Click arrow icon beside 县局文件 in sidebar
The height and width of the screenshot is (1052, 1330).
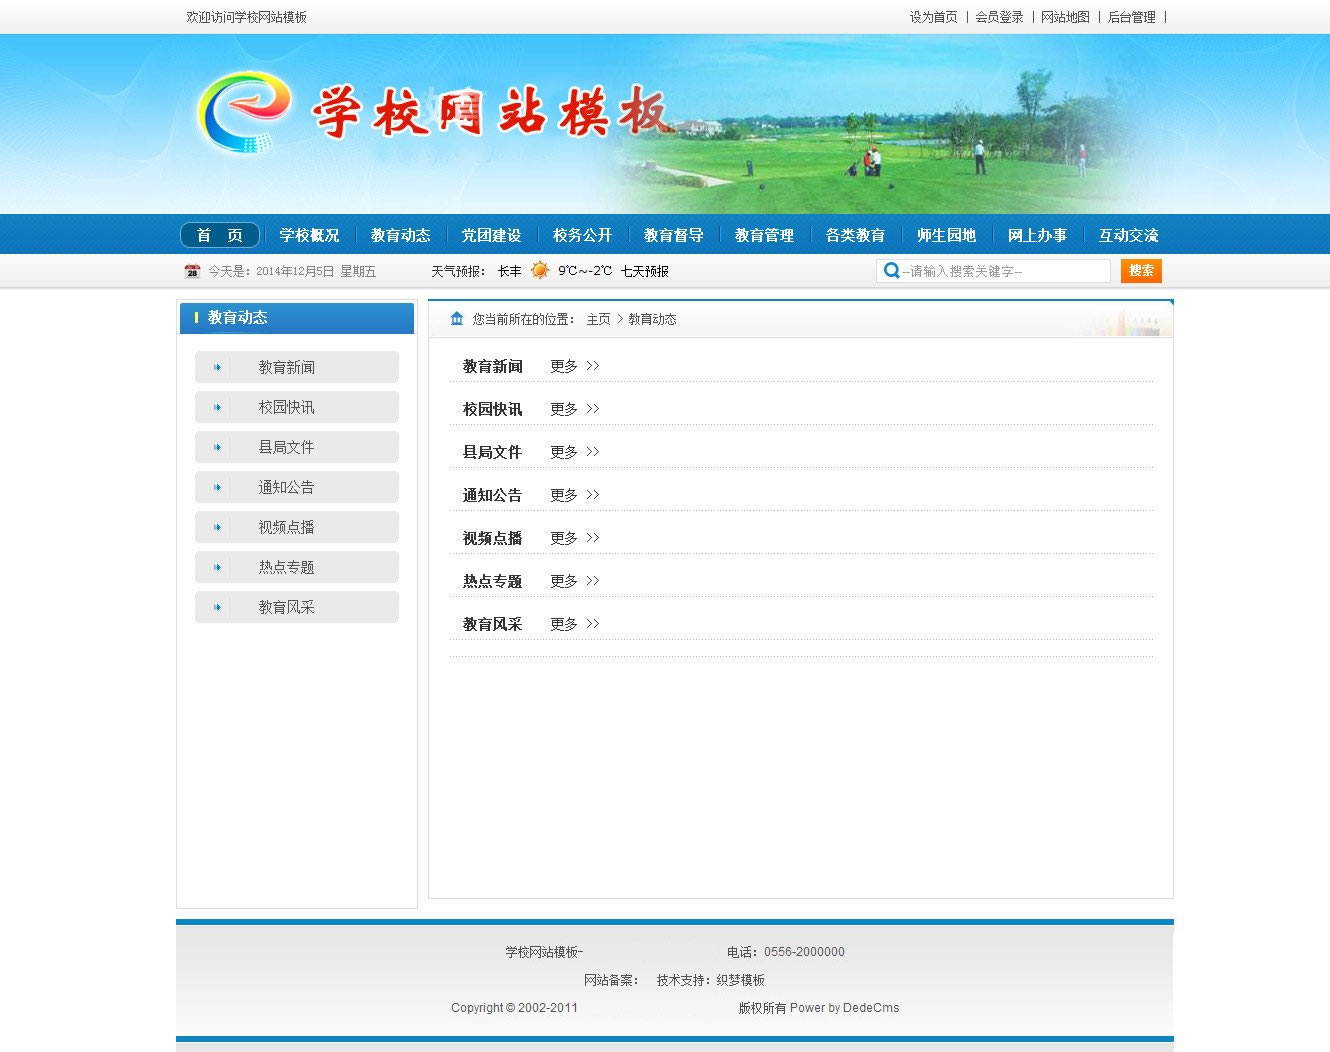(x=217, y=447)
